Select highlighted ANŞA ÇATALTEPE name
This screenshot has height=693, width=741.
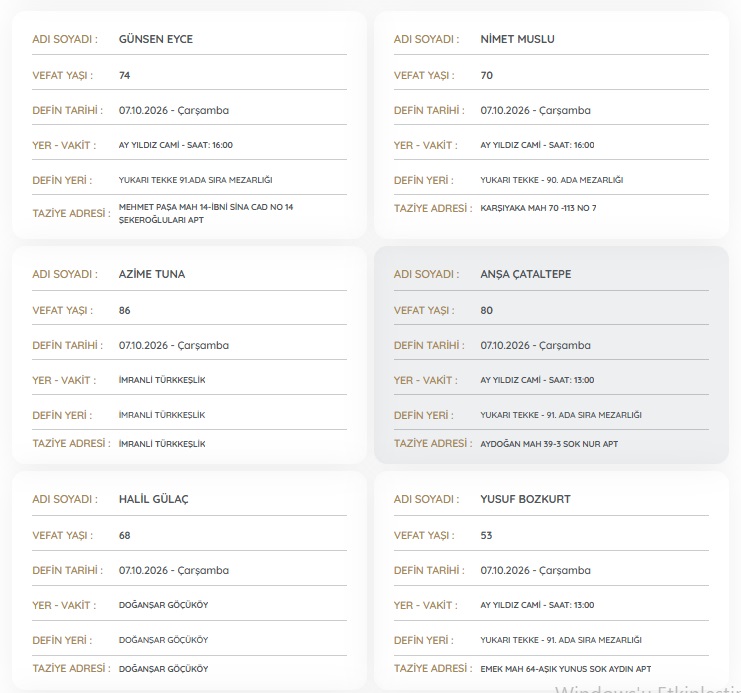[x=526, y=274]
